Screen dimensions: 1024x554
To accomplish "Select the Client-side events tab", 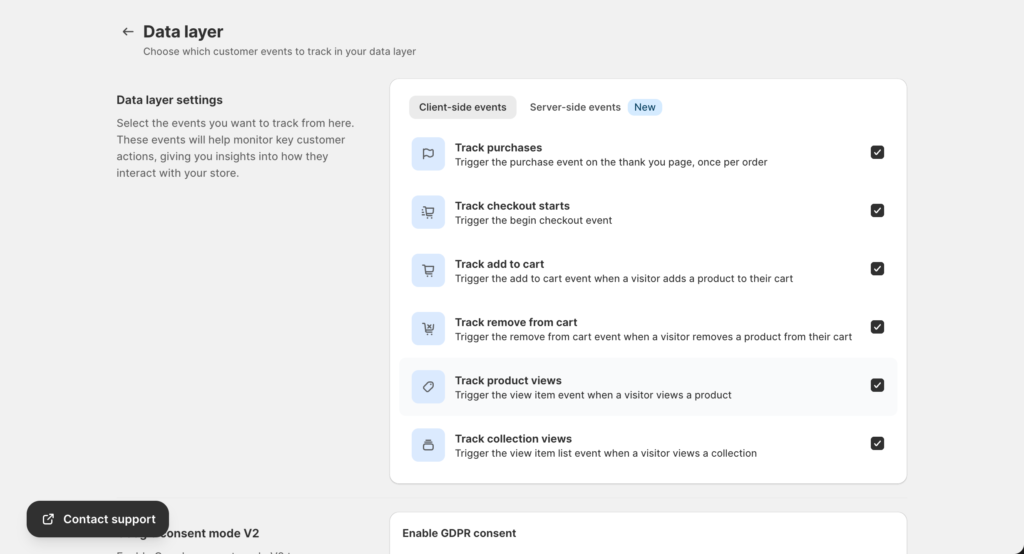I will click(462, 107).
